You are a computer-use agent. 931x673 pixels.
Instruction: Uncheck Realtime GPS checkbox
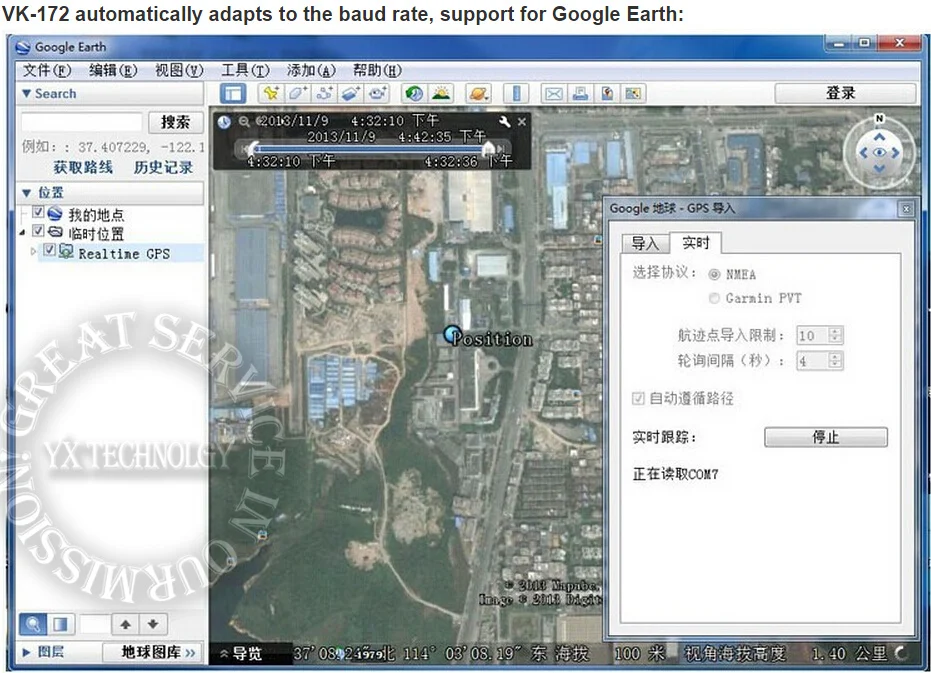coord(50,250)
